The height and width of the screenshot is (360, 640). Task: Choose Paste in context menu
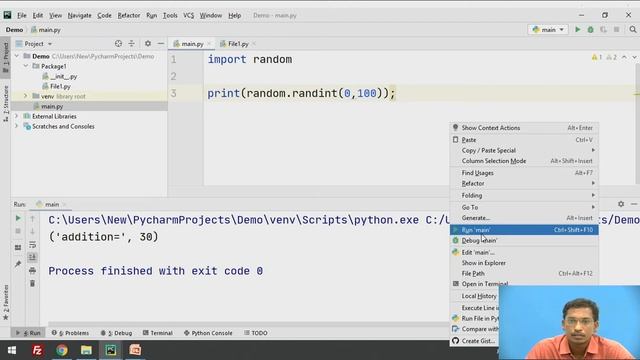pyautogui.click(x=524, y=140)
